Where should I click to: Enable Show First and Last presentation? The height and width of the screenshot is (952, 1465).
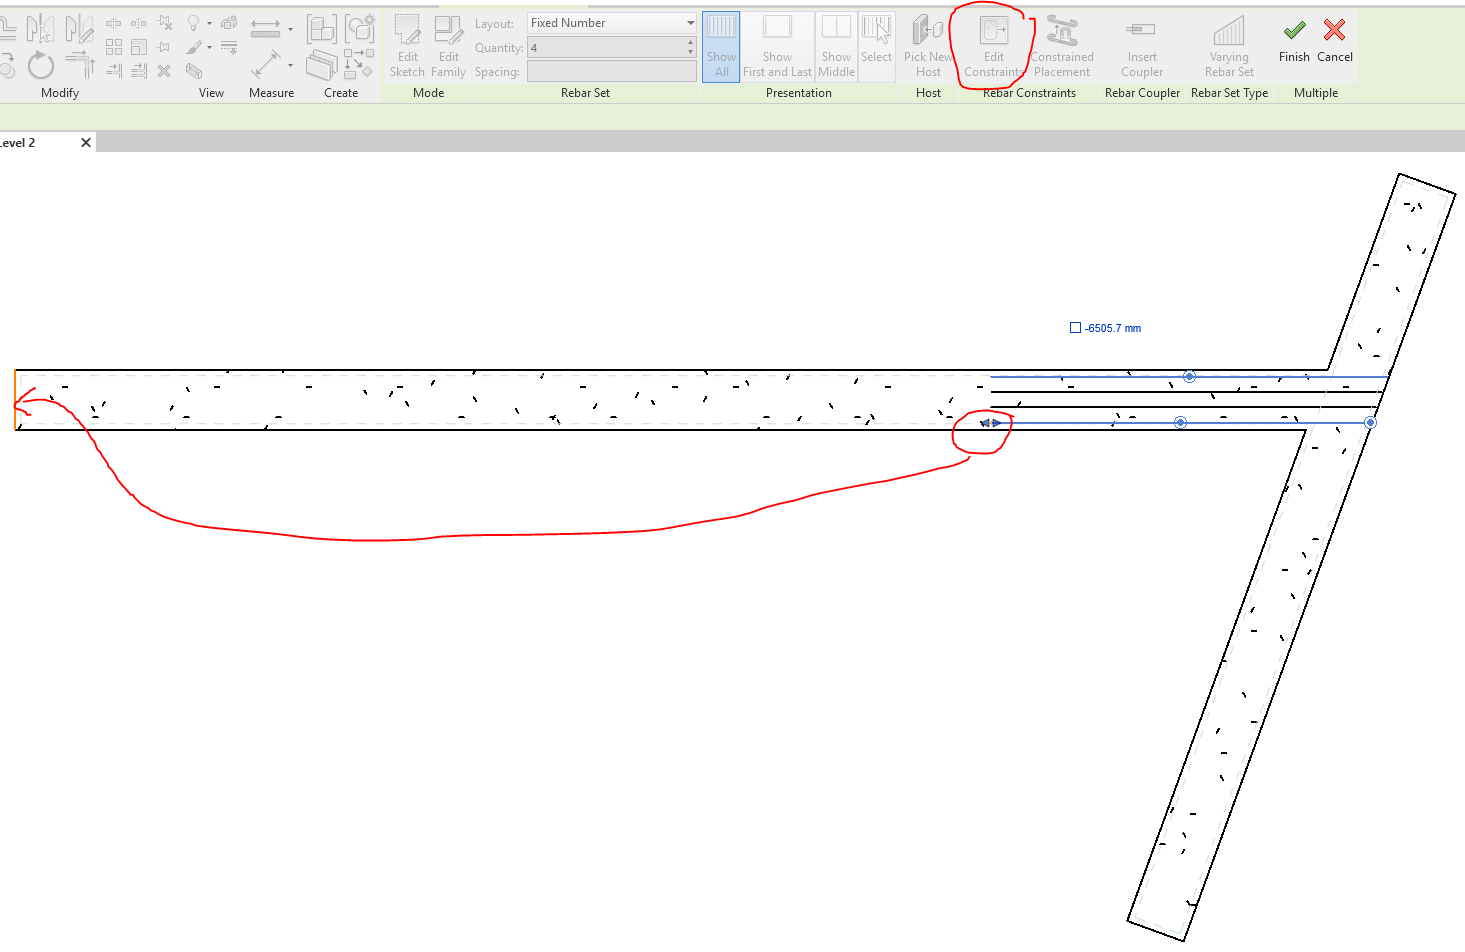tap(777, 44)
